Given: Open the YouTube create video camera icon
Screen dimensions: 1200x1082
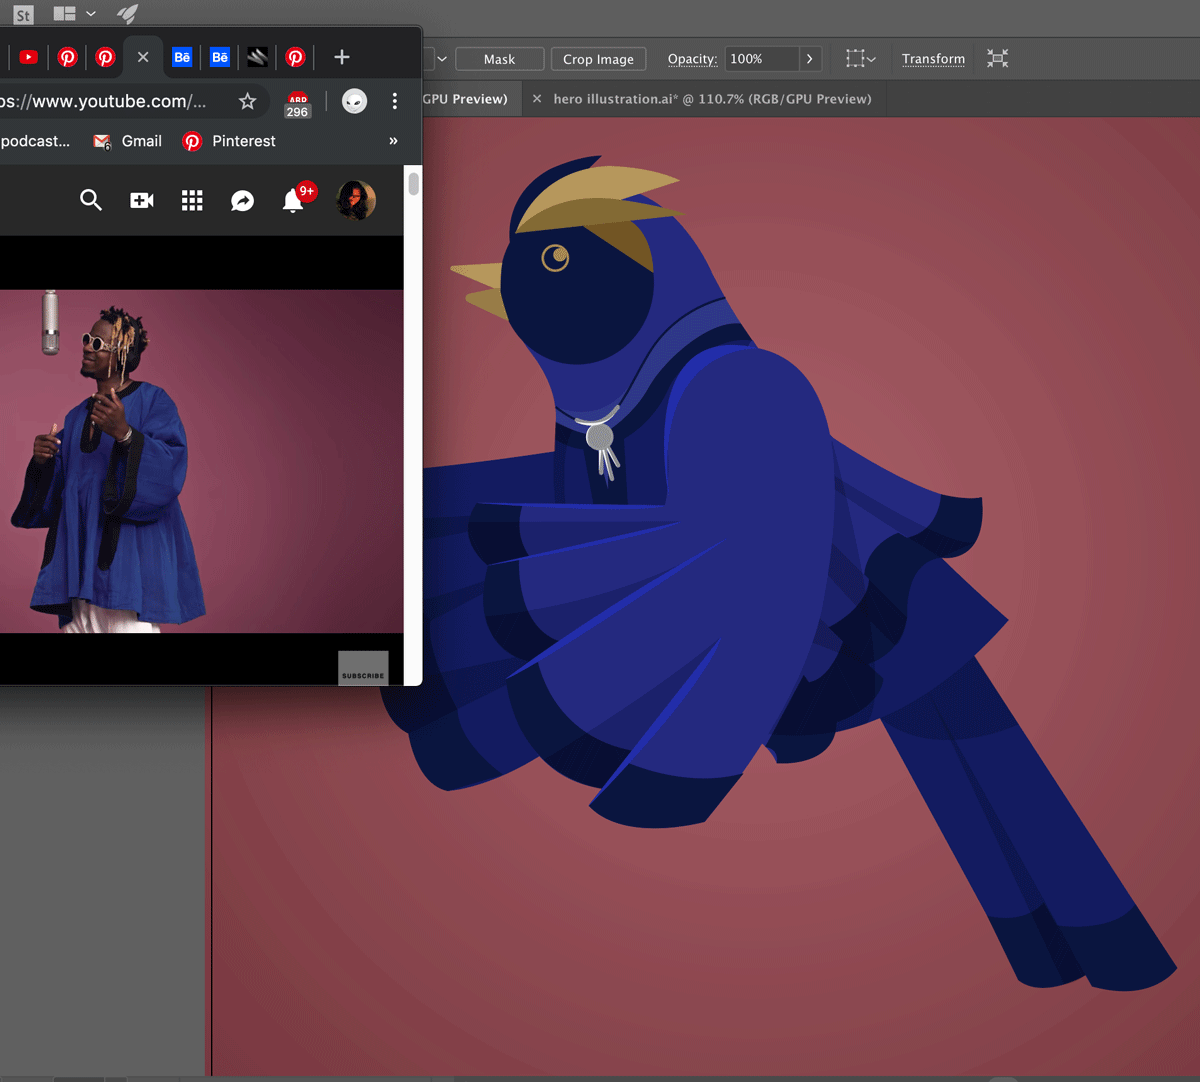Looking at the screenshot, I should (x=142, y=201).
